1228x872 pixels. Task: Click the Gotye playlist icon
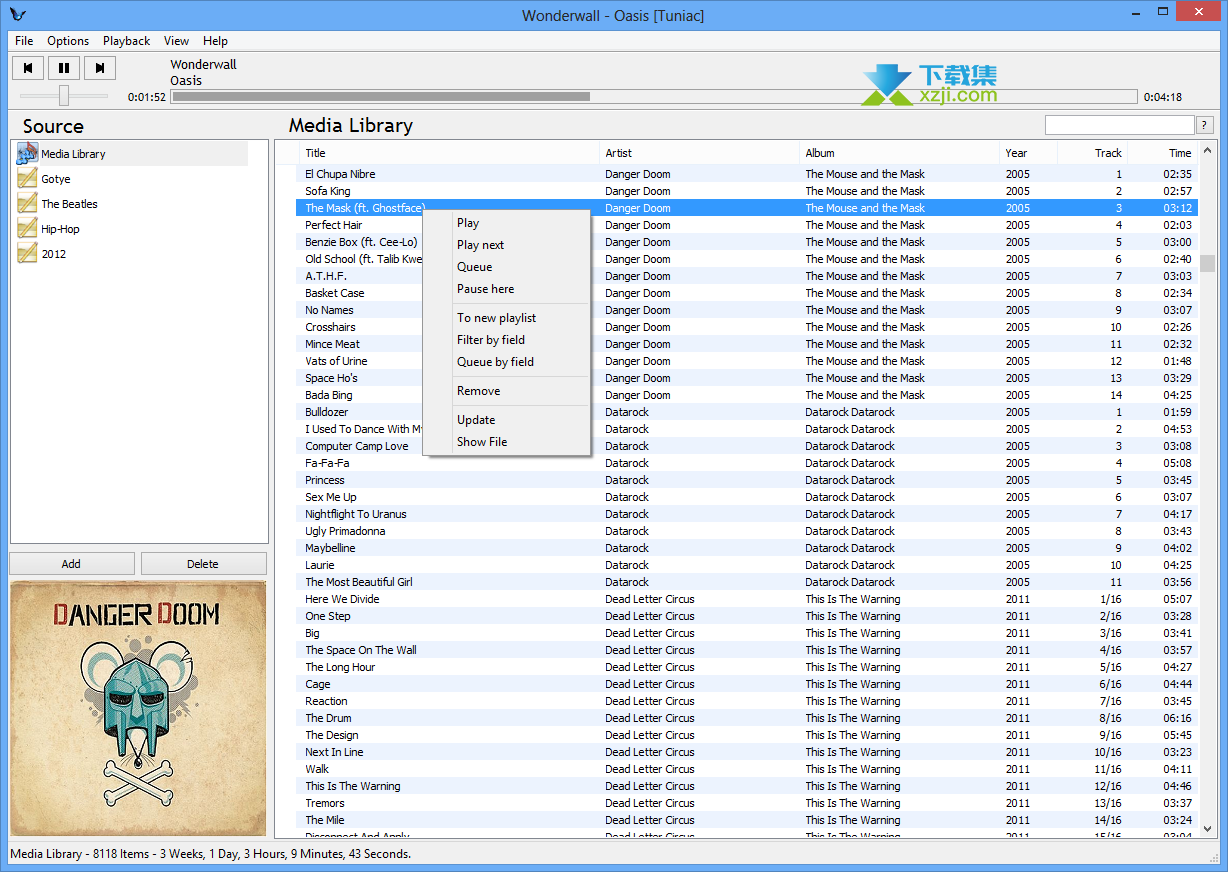tap(27, 179)
